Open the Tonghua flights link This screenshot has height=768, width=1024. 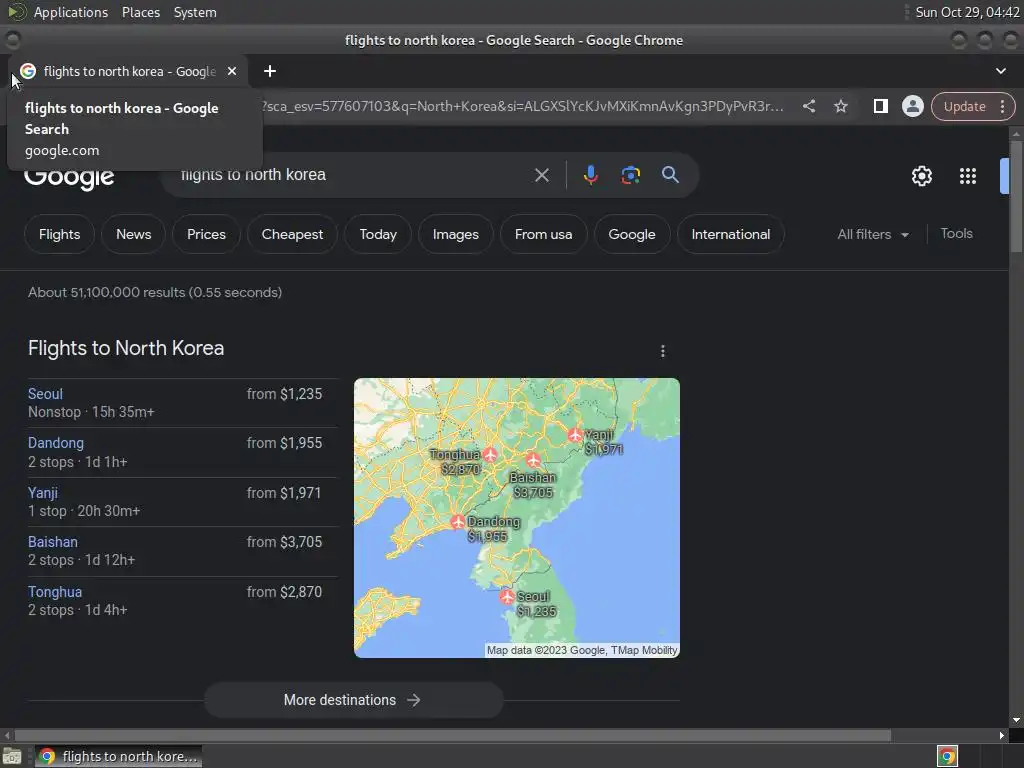pyautogui.click(x=54, y=592)
